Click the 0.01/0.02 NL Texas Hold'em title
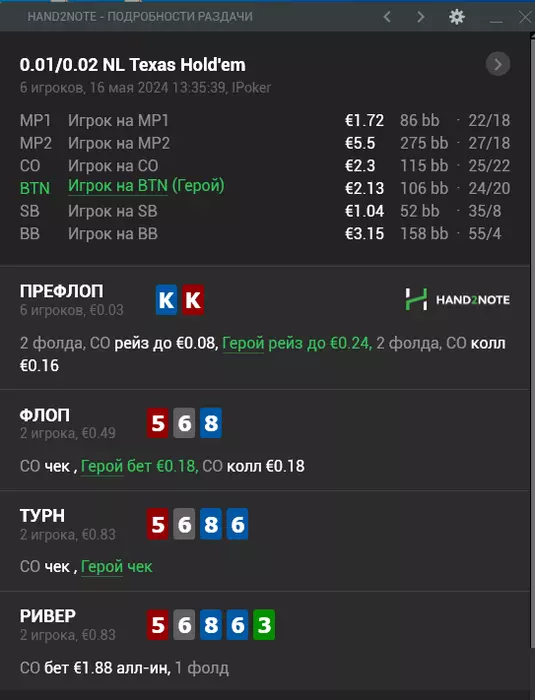Viewport: 535px width, 700px height. click(133, 65)
